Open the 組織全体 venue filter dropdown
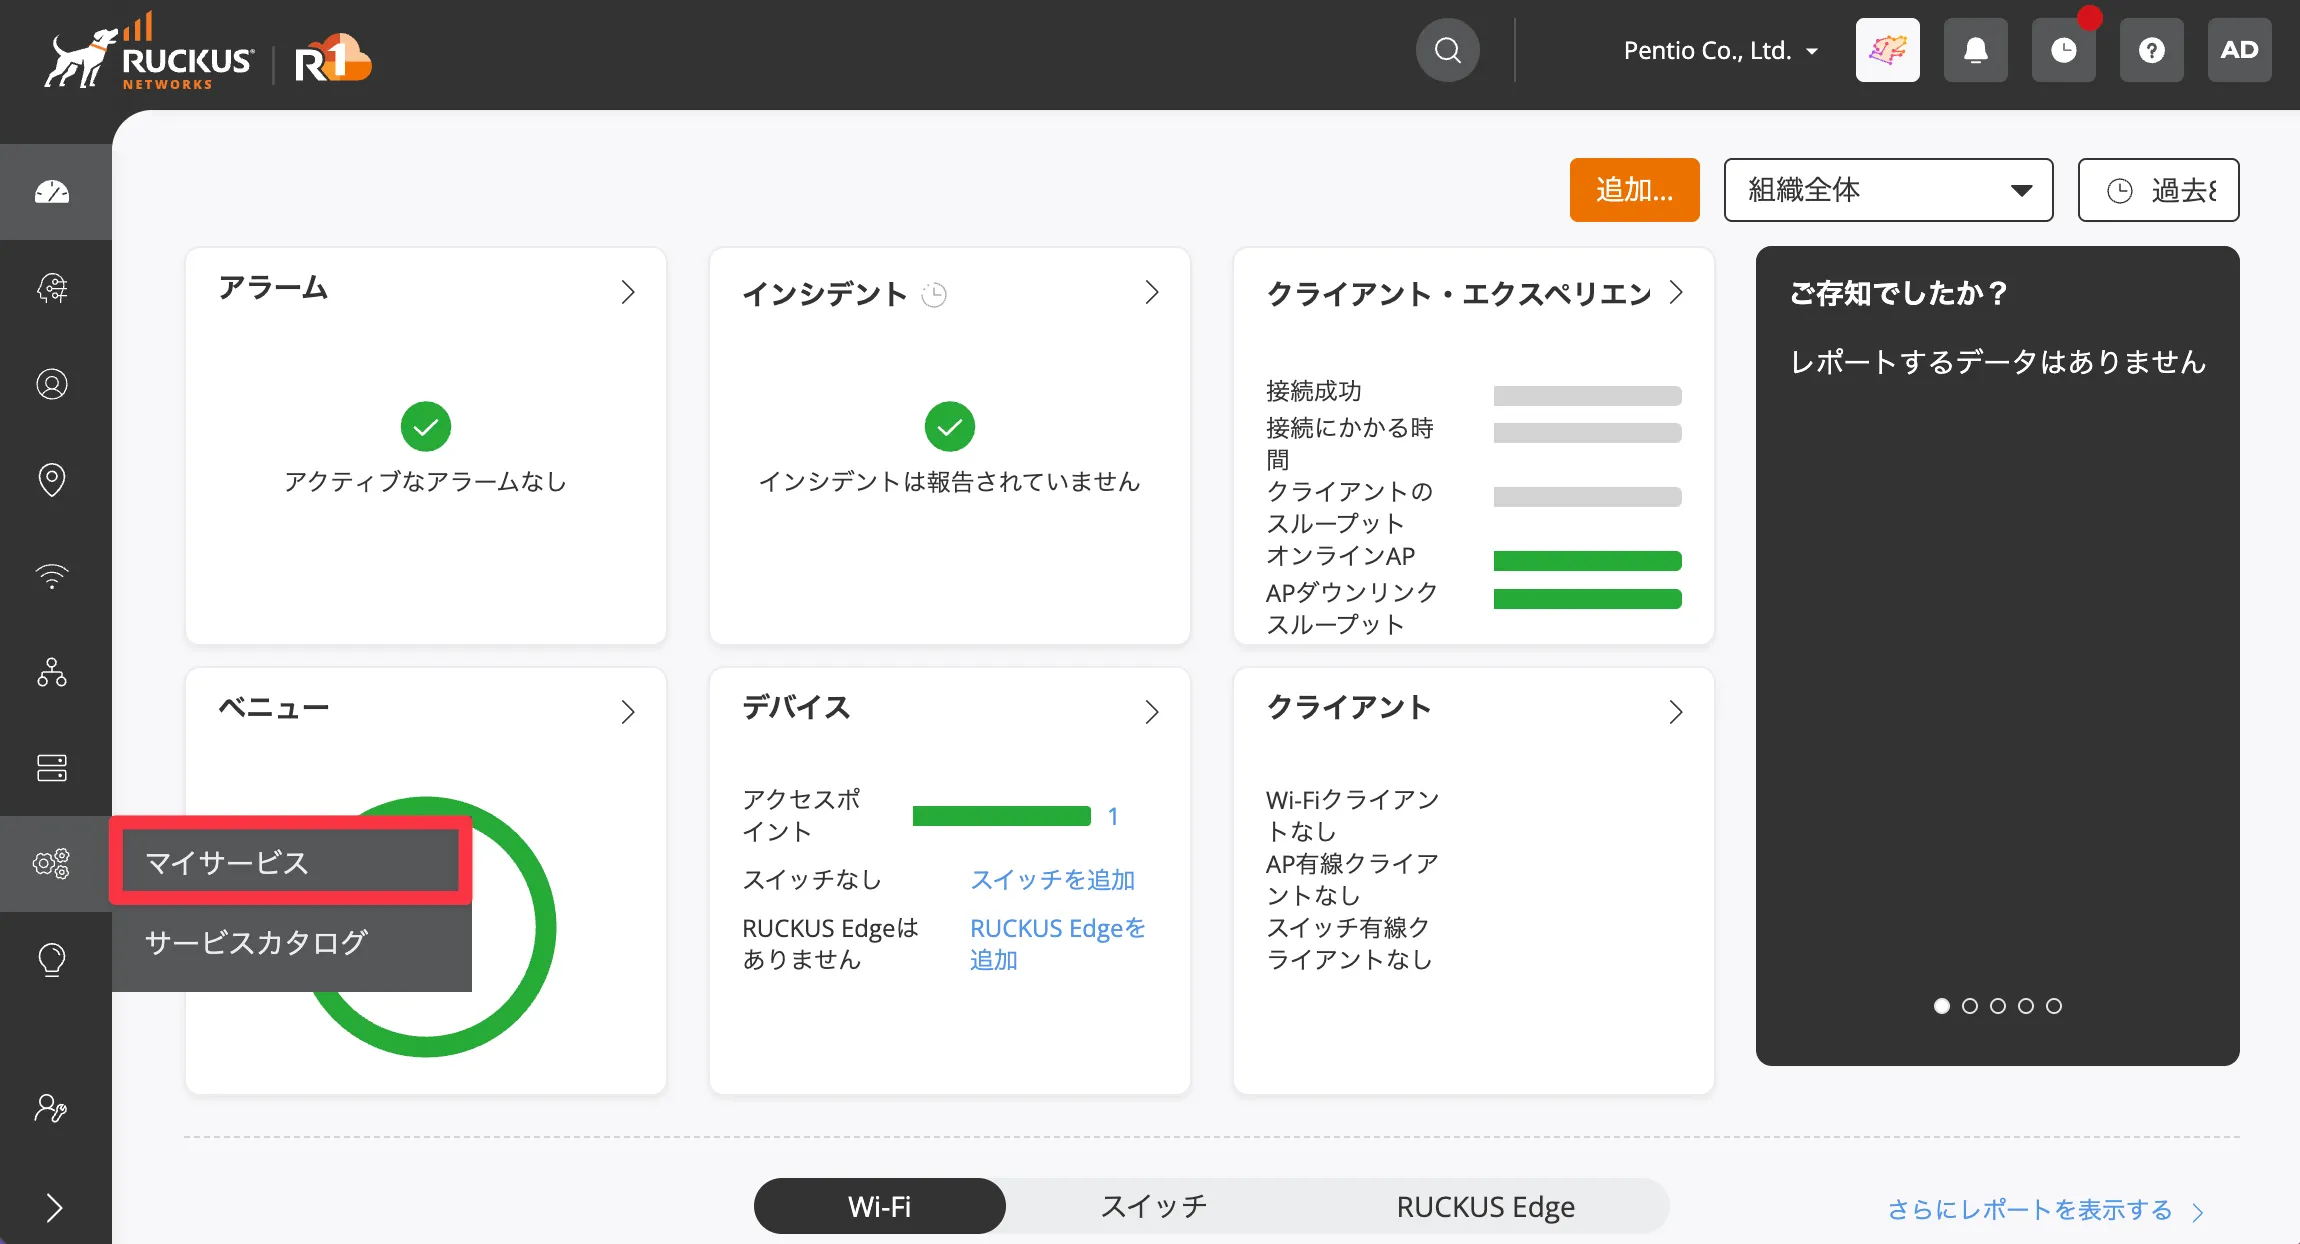The height and width of the screenshot is (1244, 2300). pos(1888,190)
